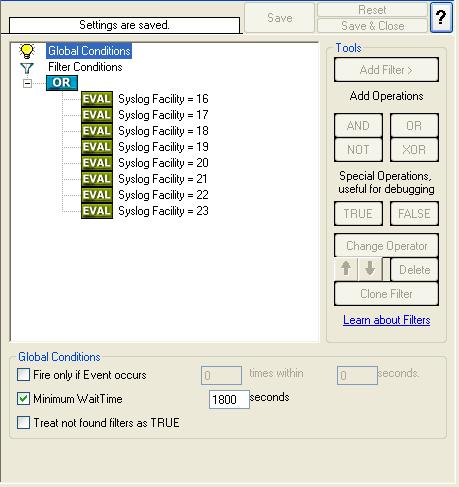Click EVAL icon for Syslog Facility = 16

point(97,99)
